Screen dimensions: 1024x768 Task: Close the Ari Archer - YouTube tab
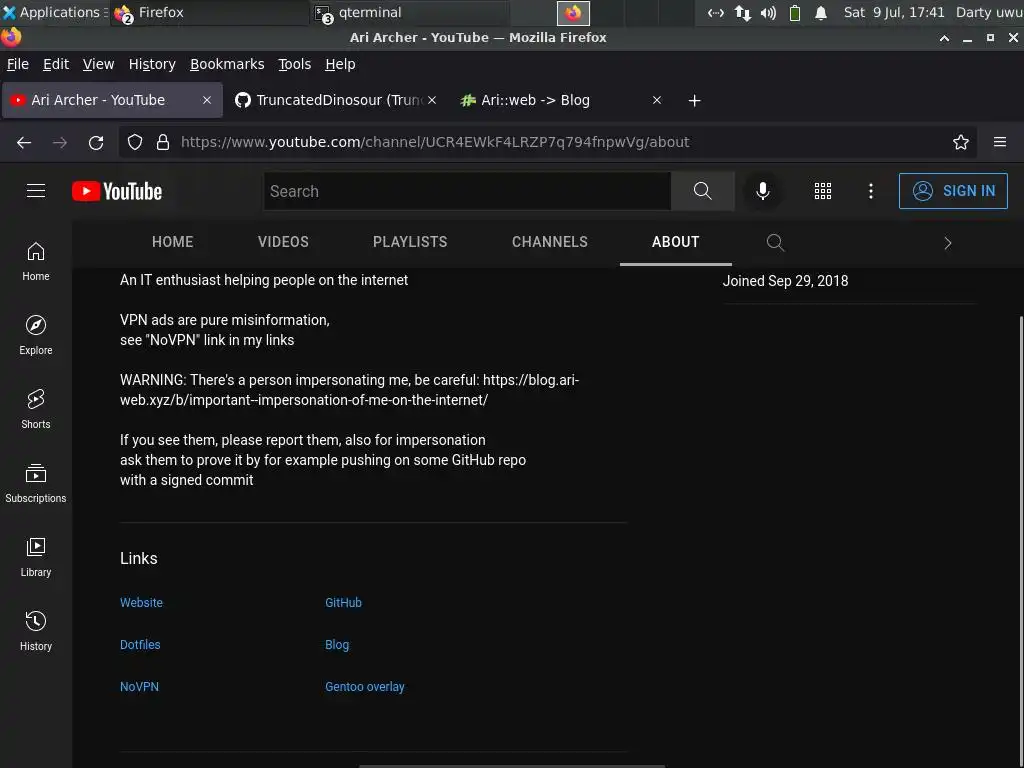pos(207,100)
